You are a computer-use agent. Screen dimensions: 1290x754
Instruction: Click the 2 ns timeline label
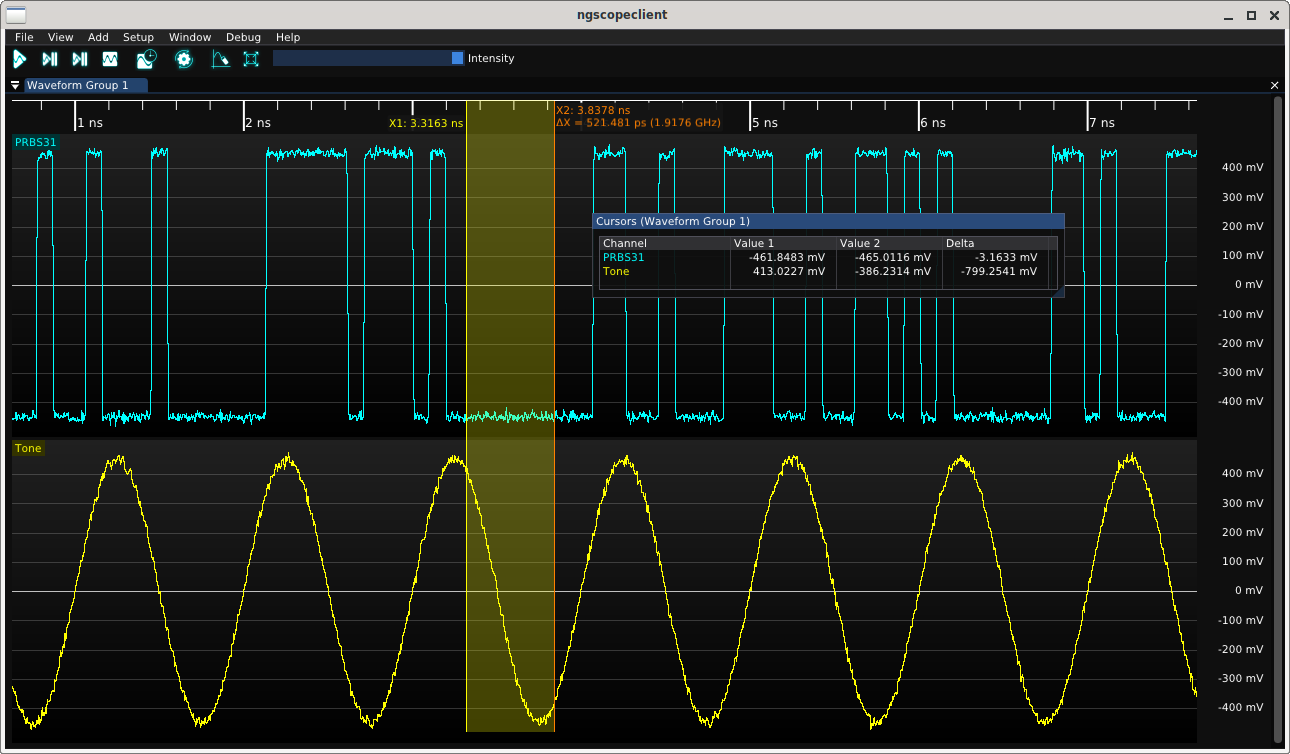tap(258, 123)
